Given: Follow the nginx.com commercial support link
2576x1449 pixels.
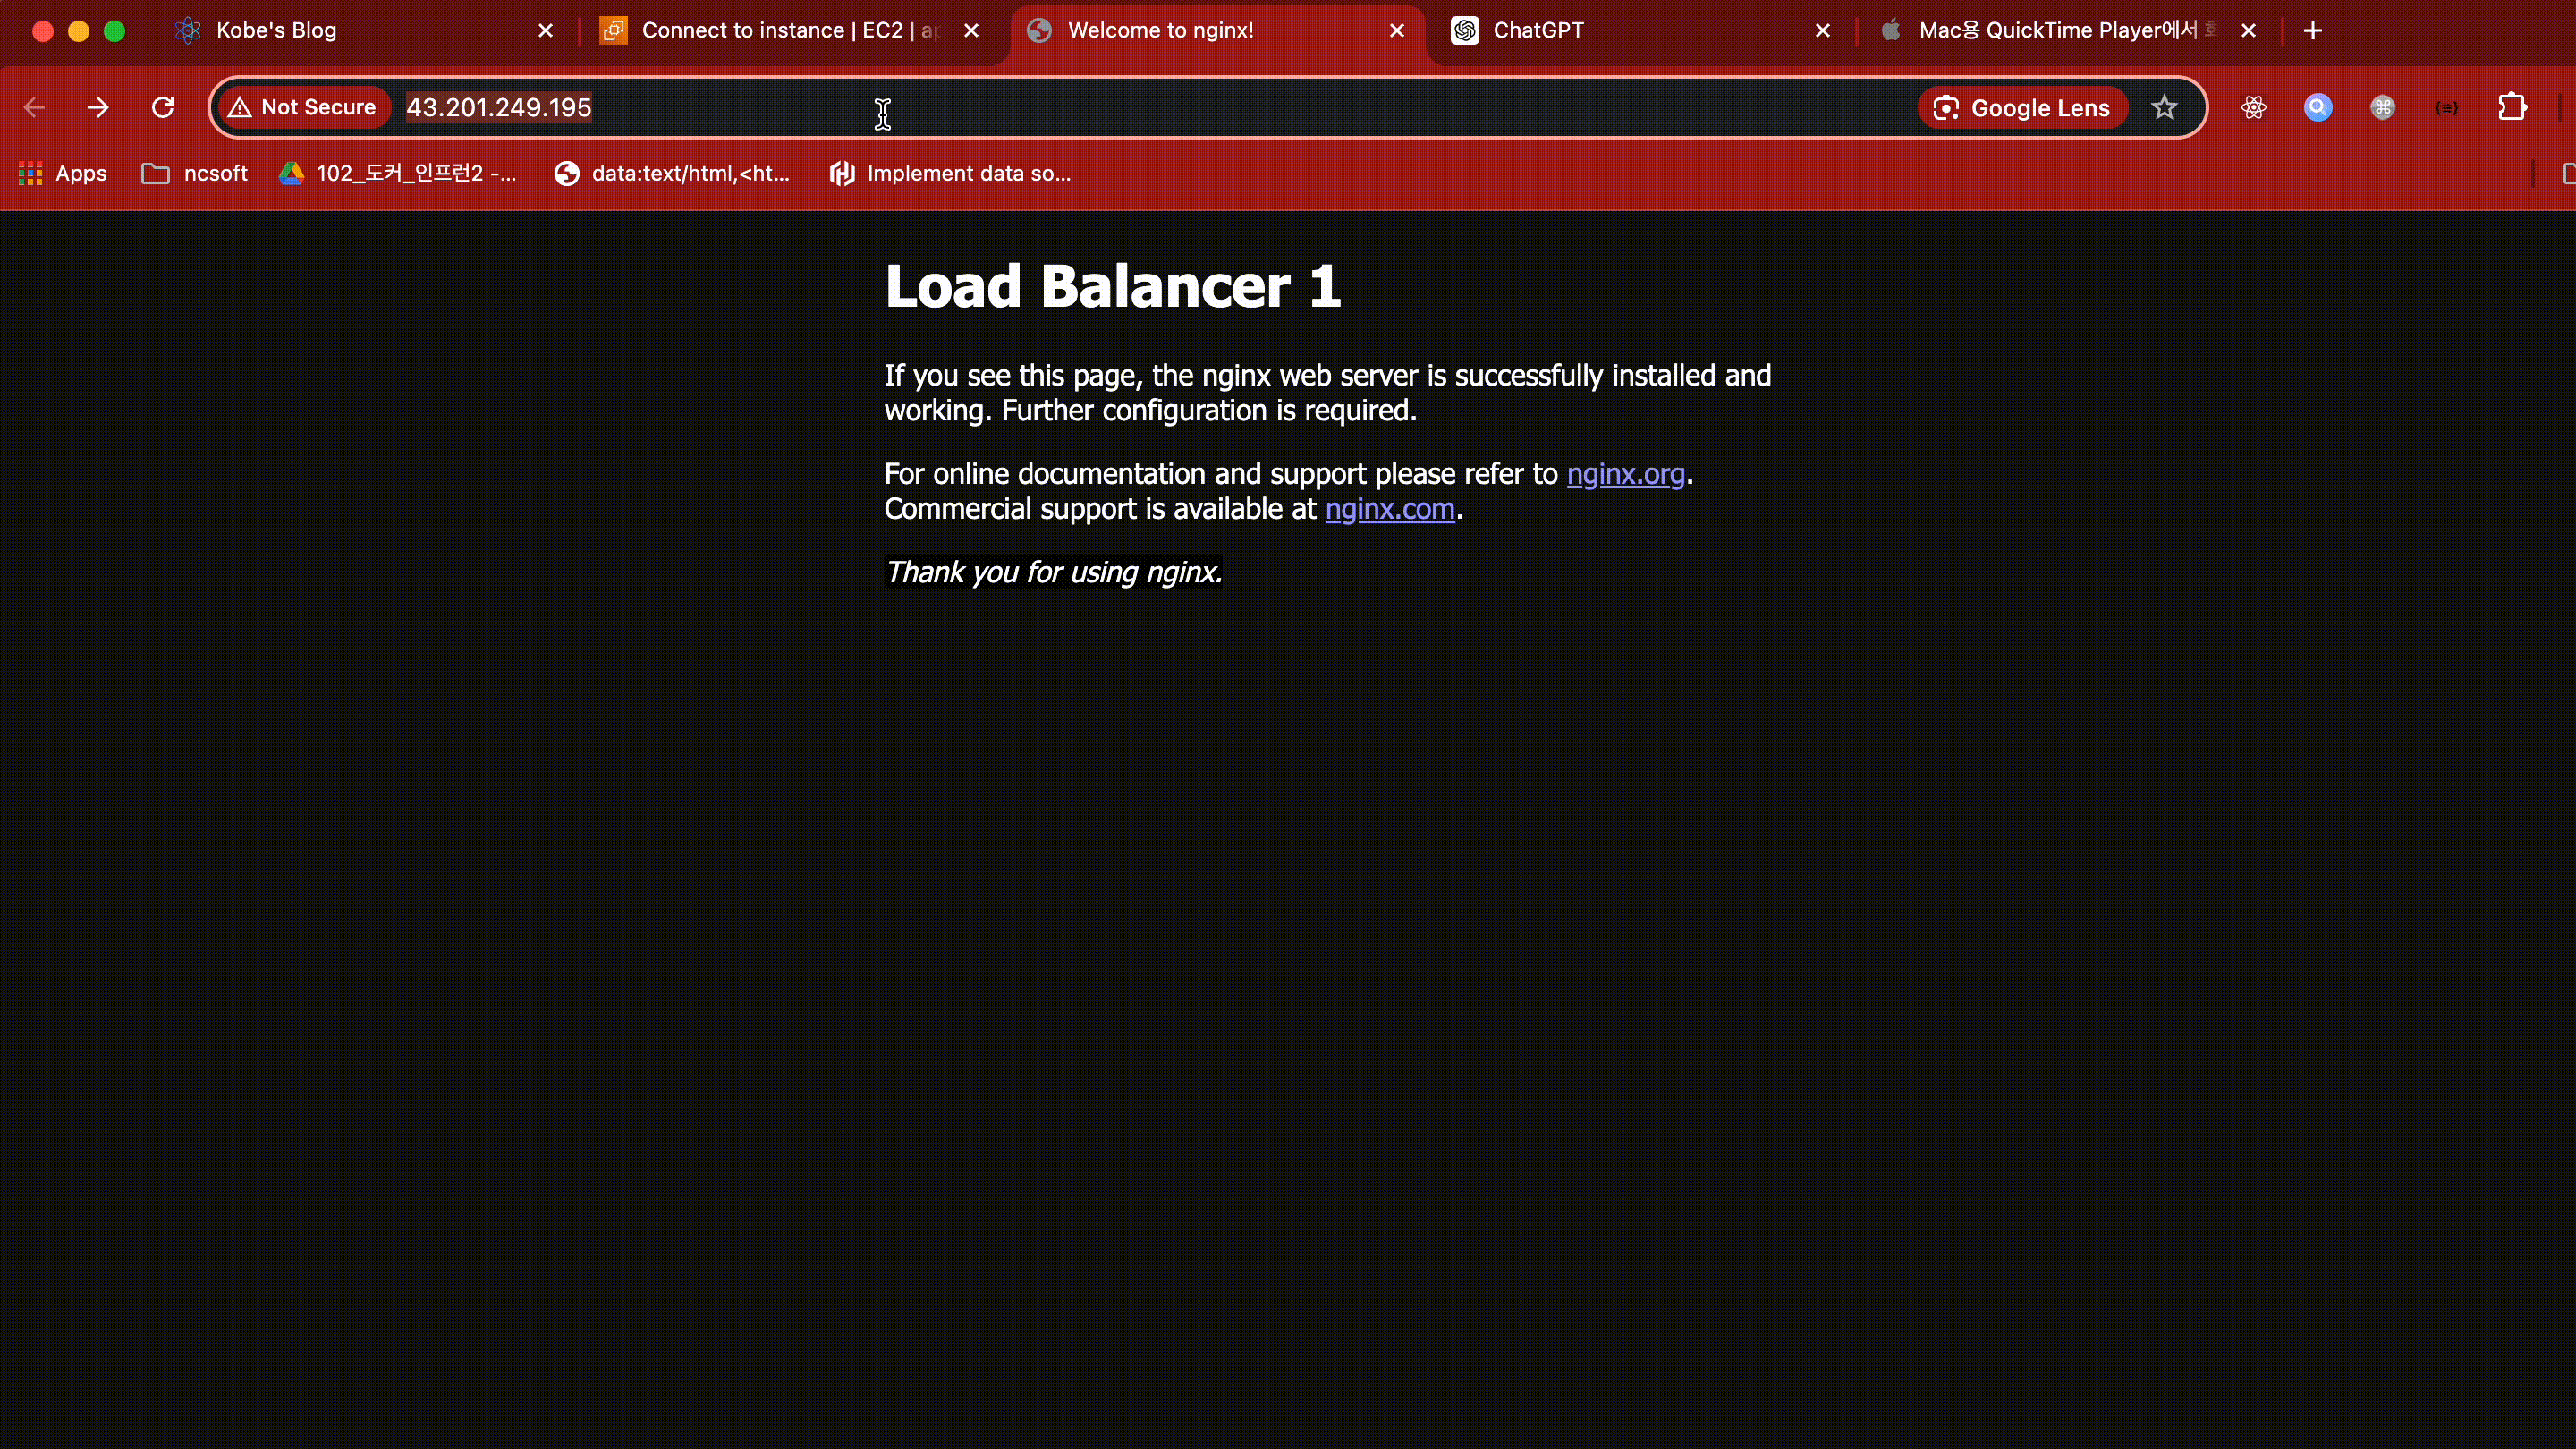Looking at the screenshot, I should (1390, 509).
